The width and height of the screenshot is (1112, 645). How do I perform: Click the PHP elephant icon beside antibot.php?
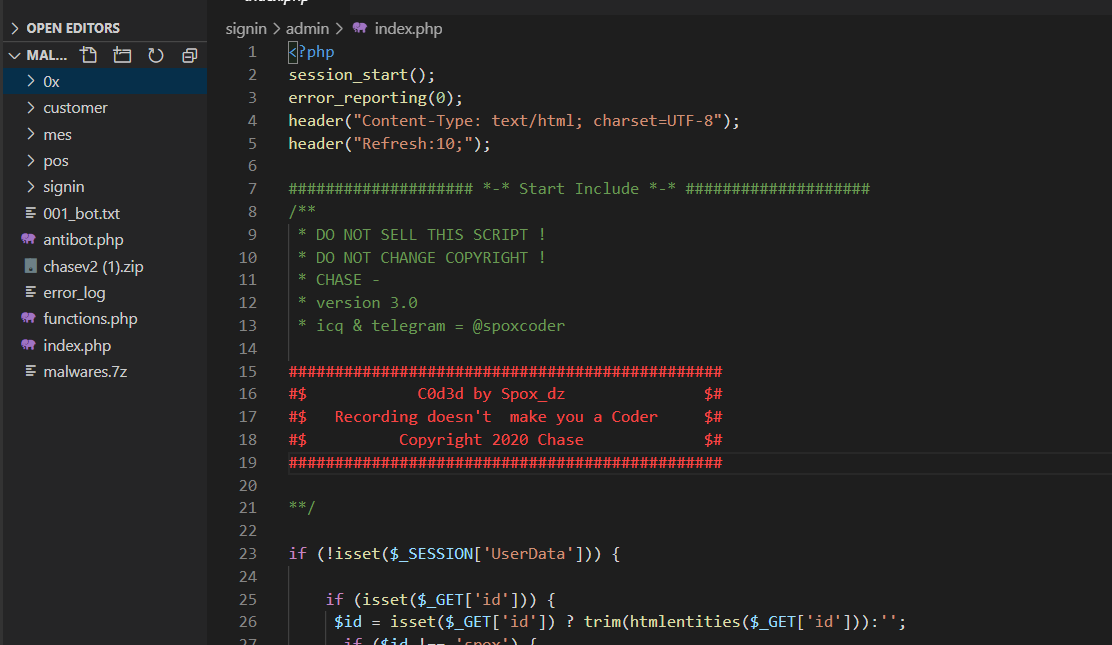(32, 239)
